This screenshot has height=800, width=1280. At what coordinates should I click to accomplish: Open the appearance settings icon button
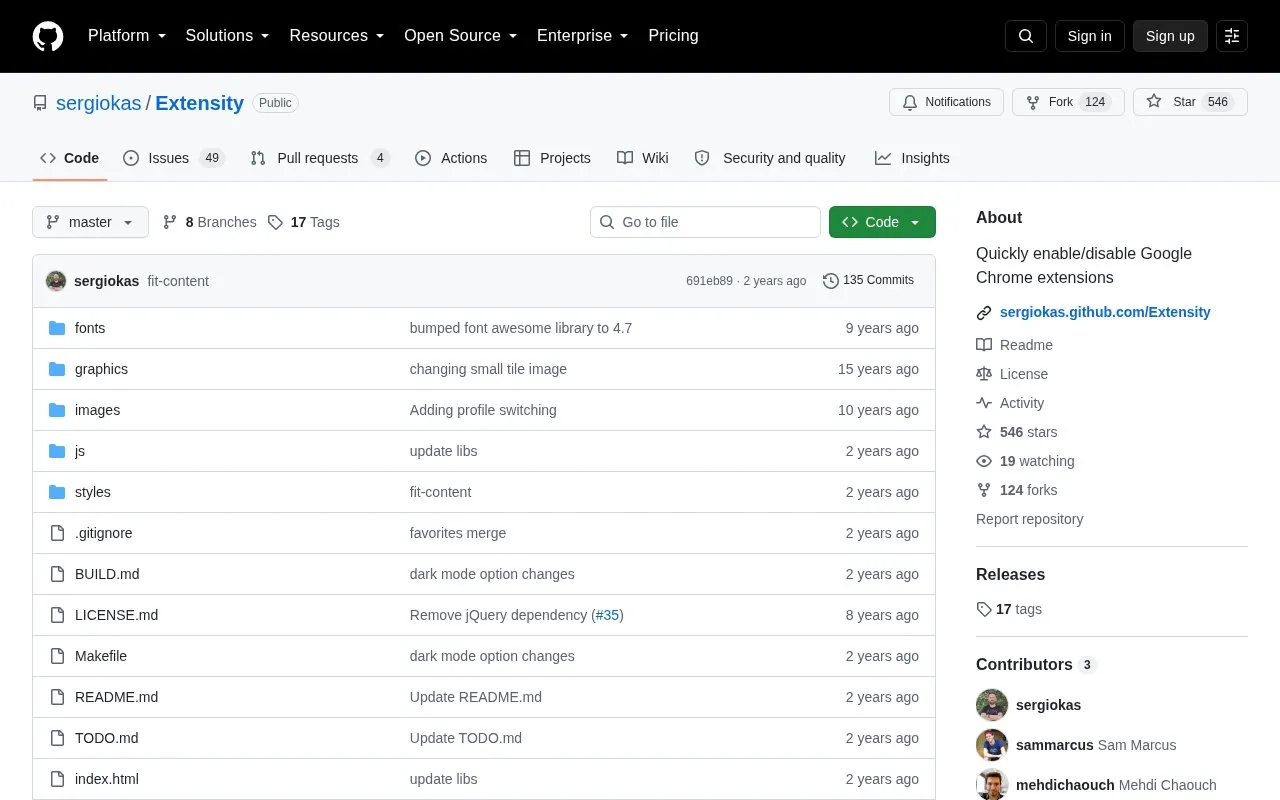(x=1232, y=36)
